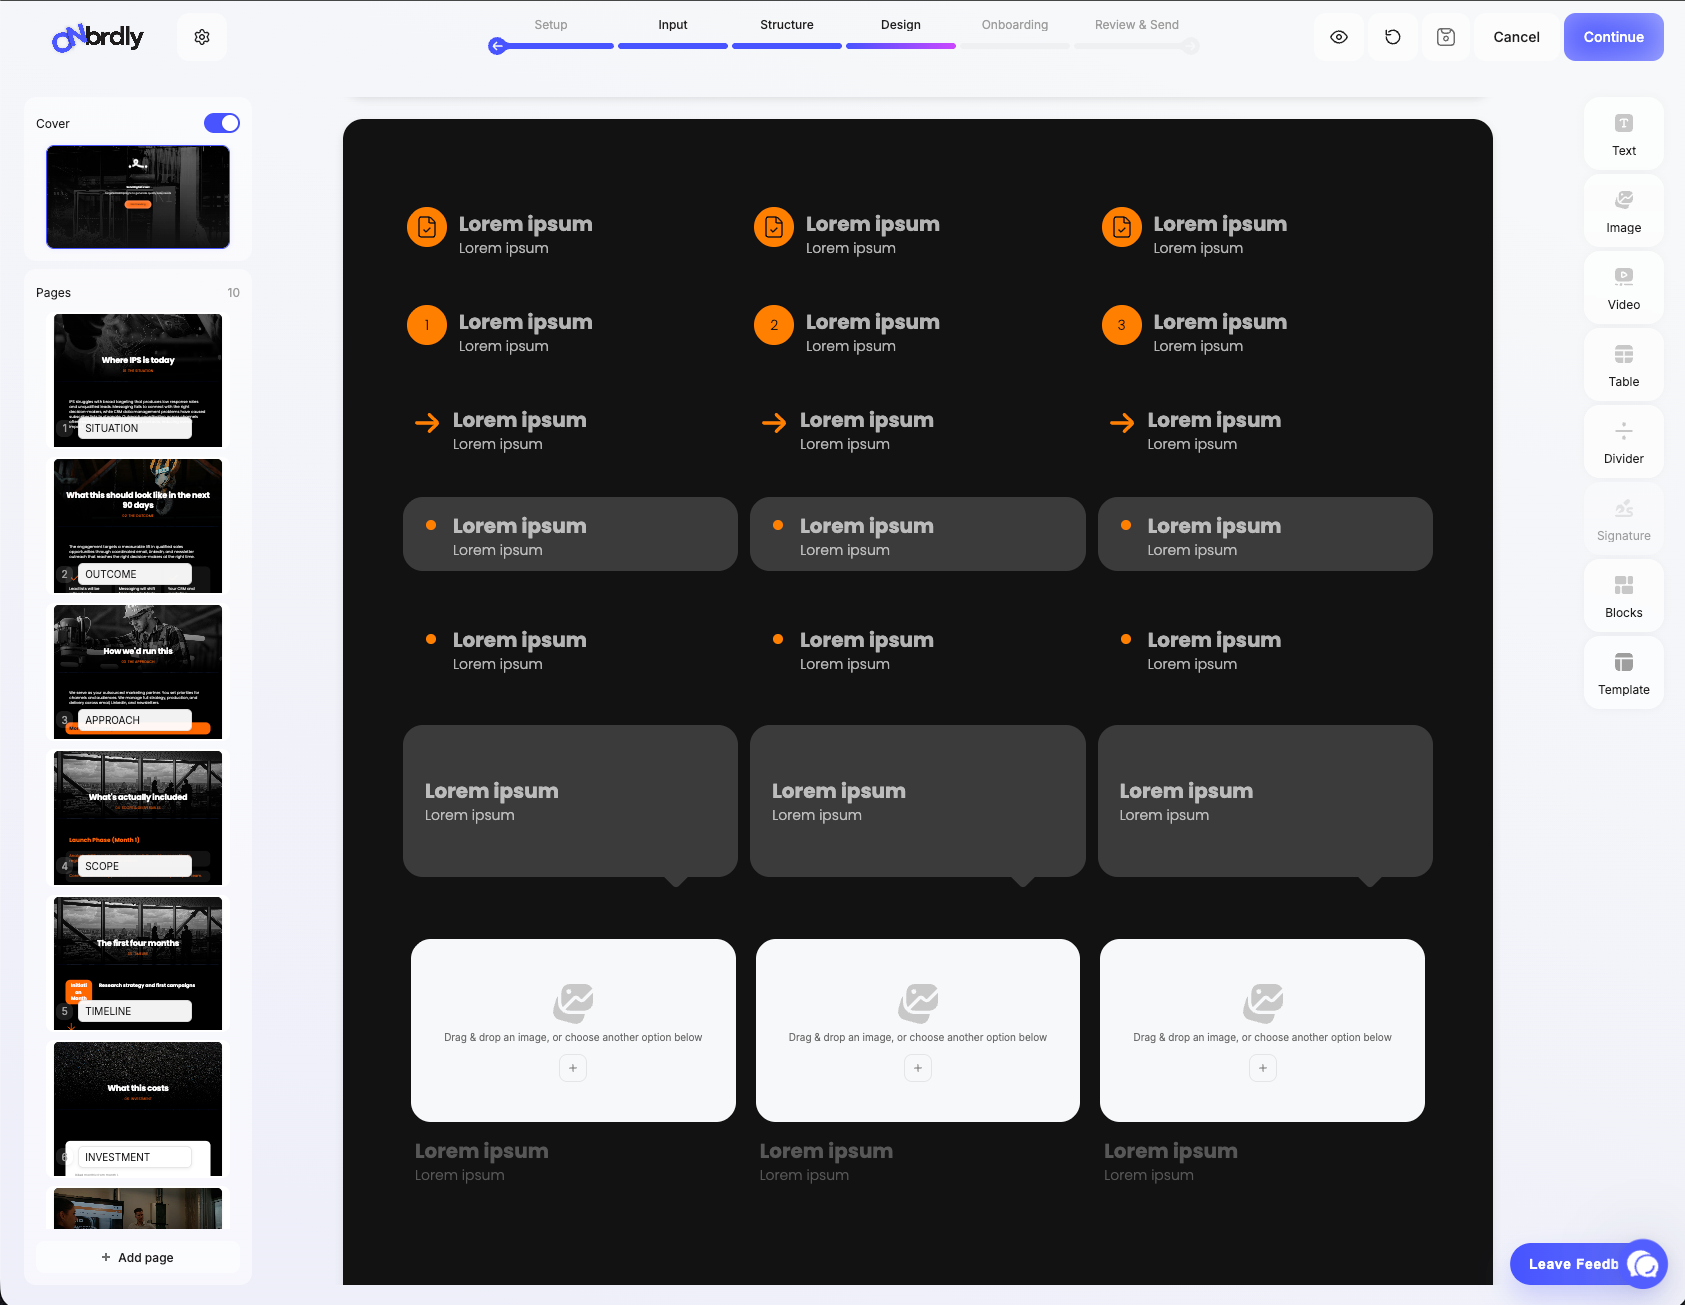Go to the Input step tab
The width and height of the screenshot is (1685, 1305).
point(673,25)
